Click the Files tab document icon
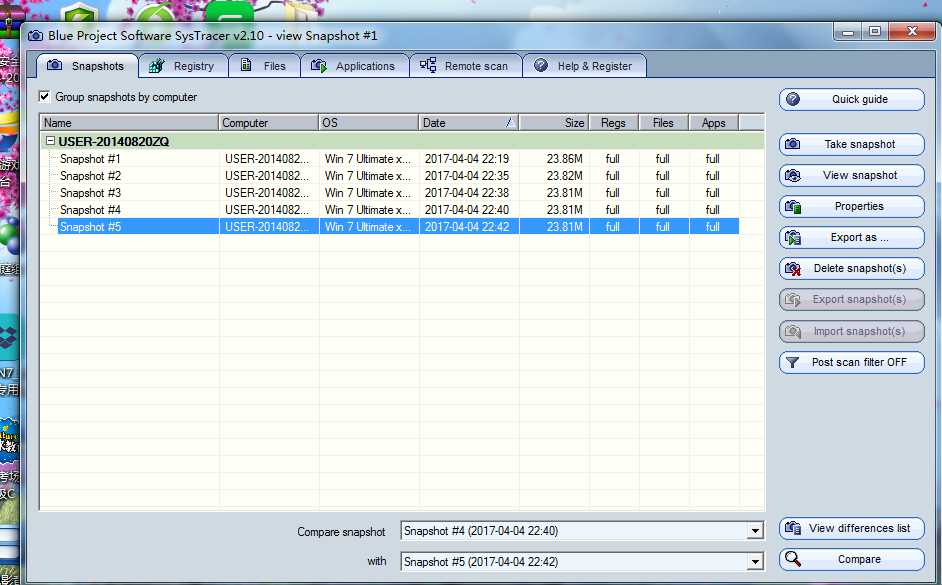Viewport: 942px width, 585px height. 246,65
